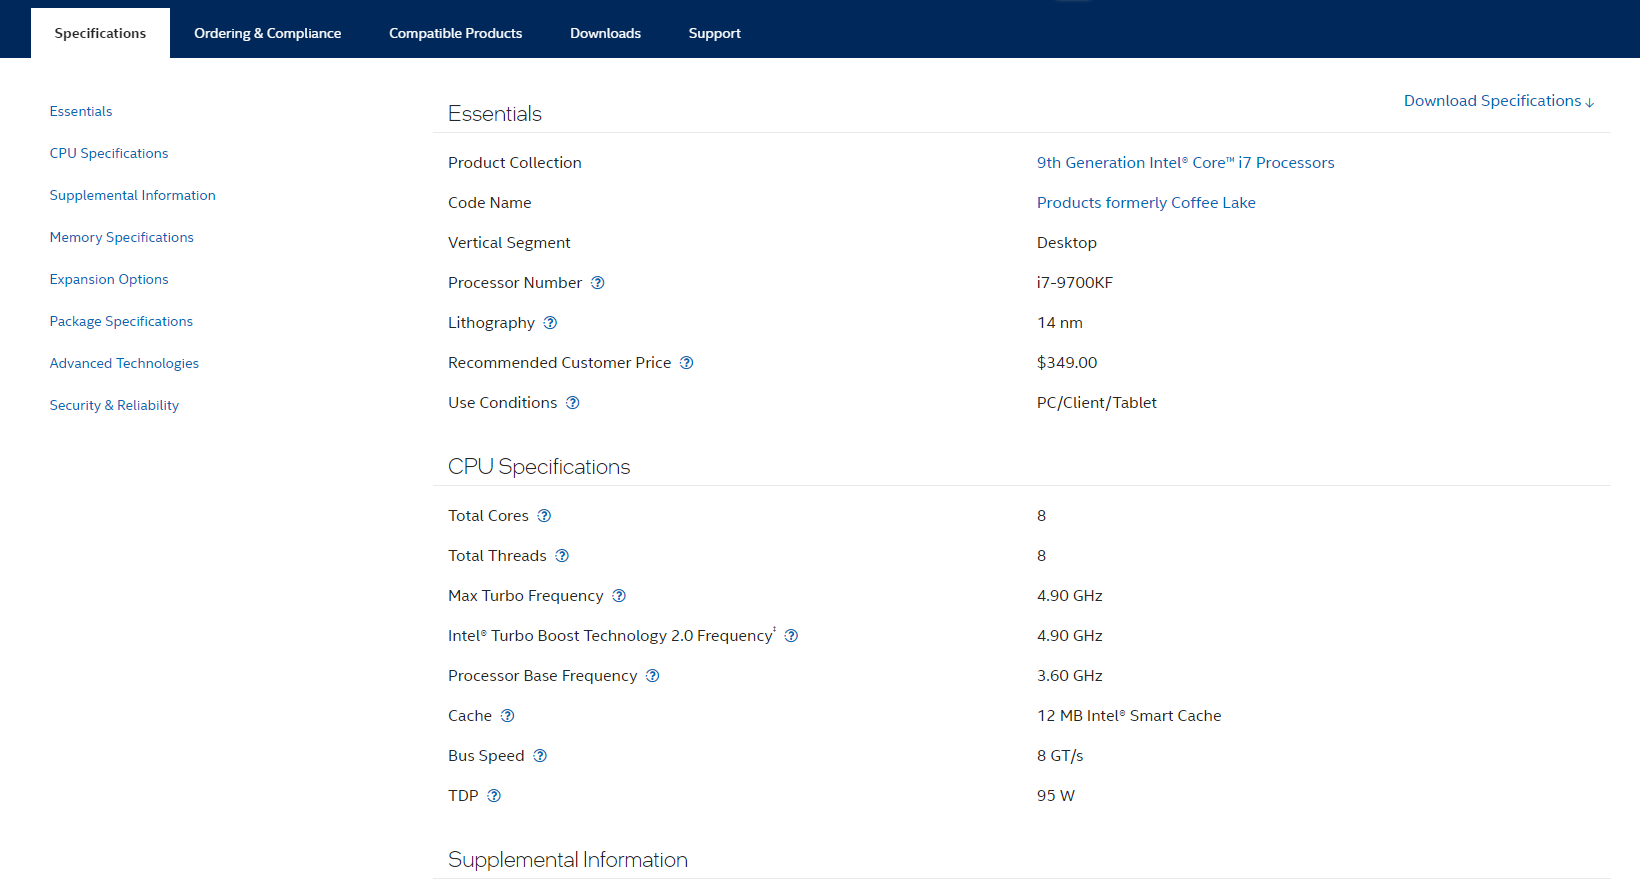Screen dimensions: 1640x882
Task: Open help icon next to Processor Number
Action: point(598,283)
